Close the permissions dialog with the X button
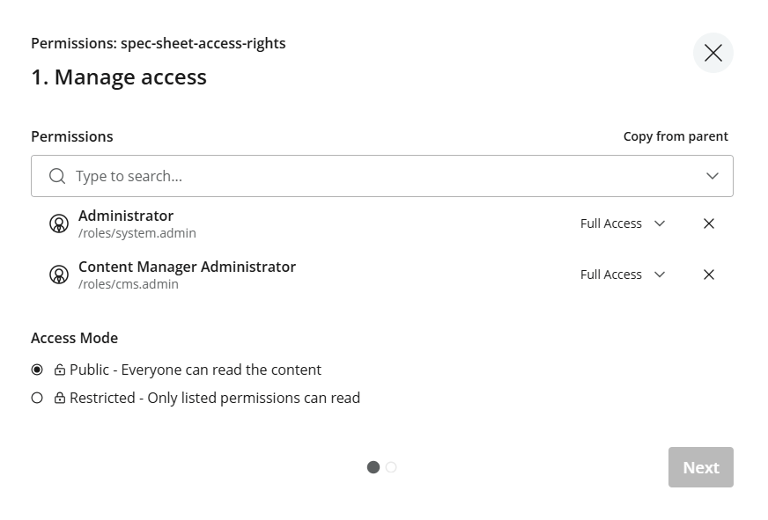The image size is (768, 520). [713, 53]
